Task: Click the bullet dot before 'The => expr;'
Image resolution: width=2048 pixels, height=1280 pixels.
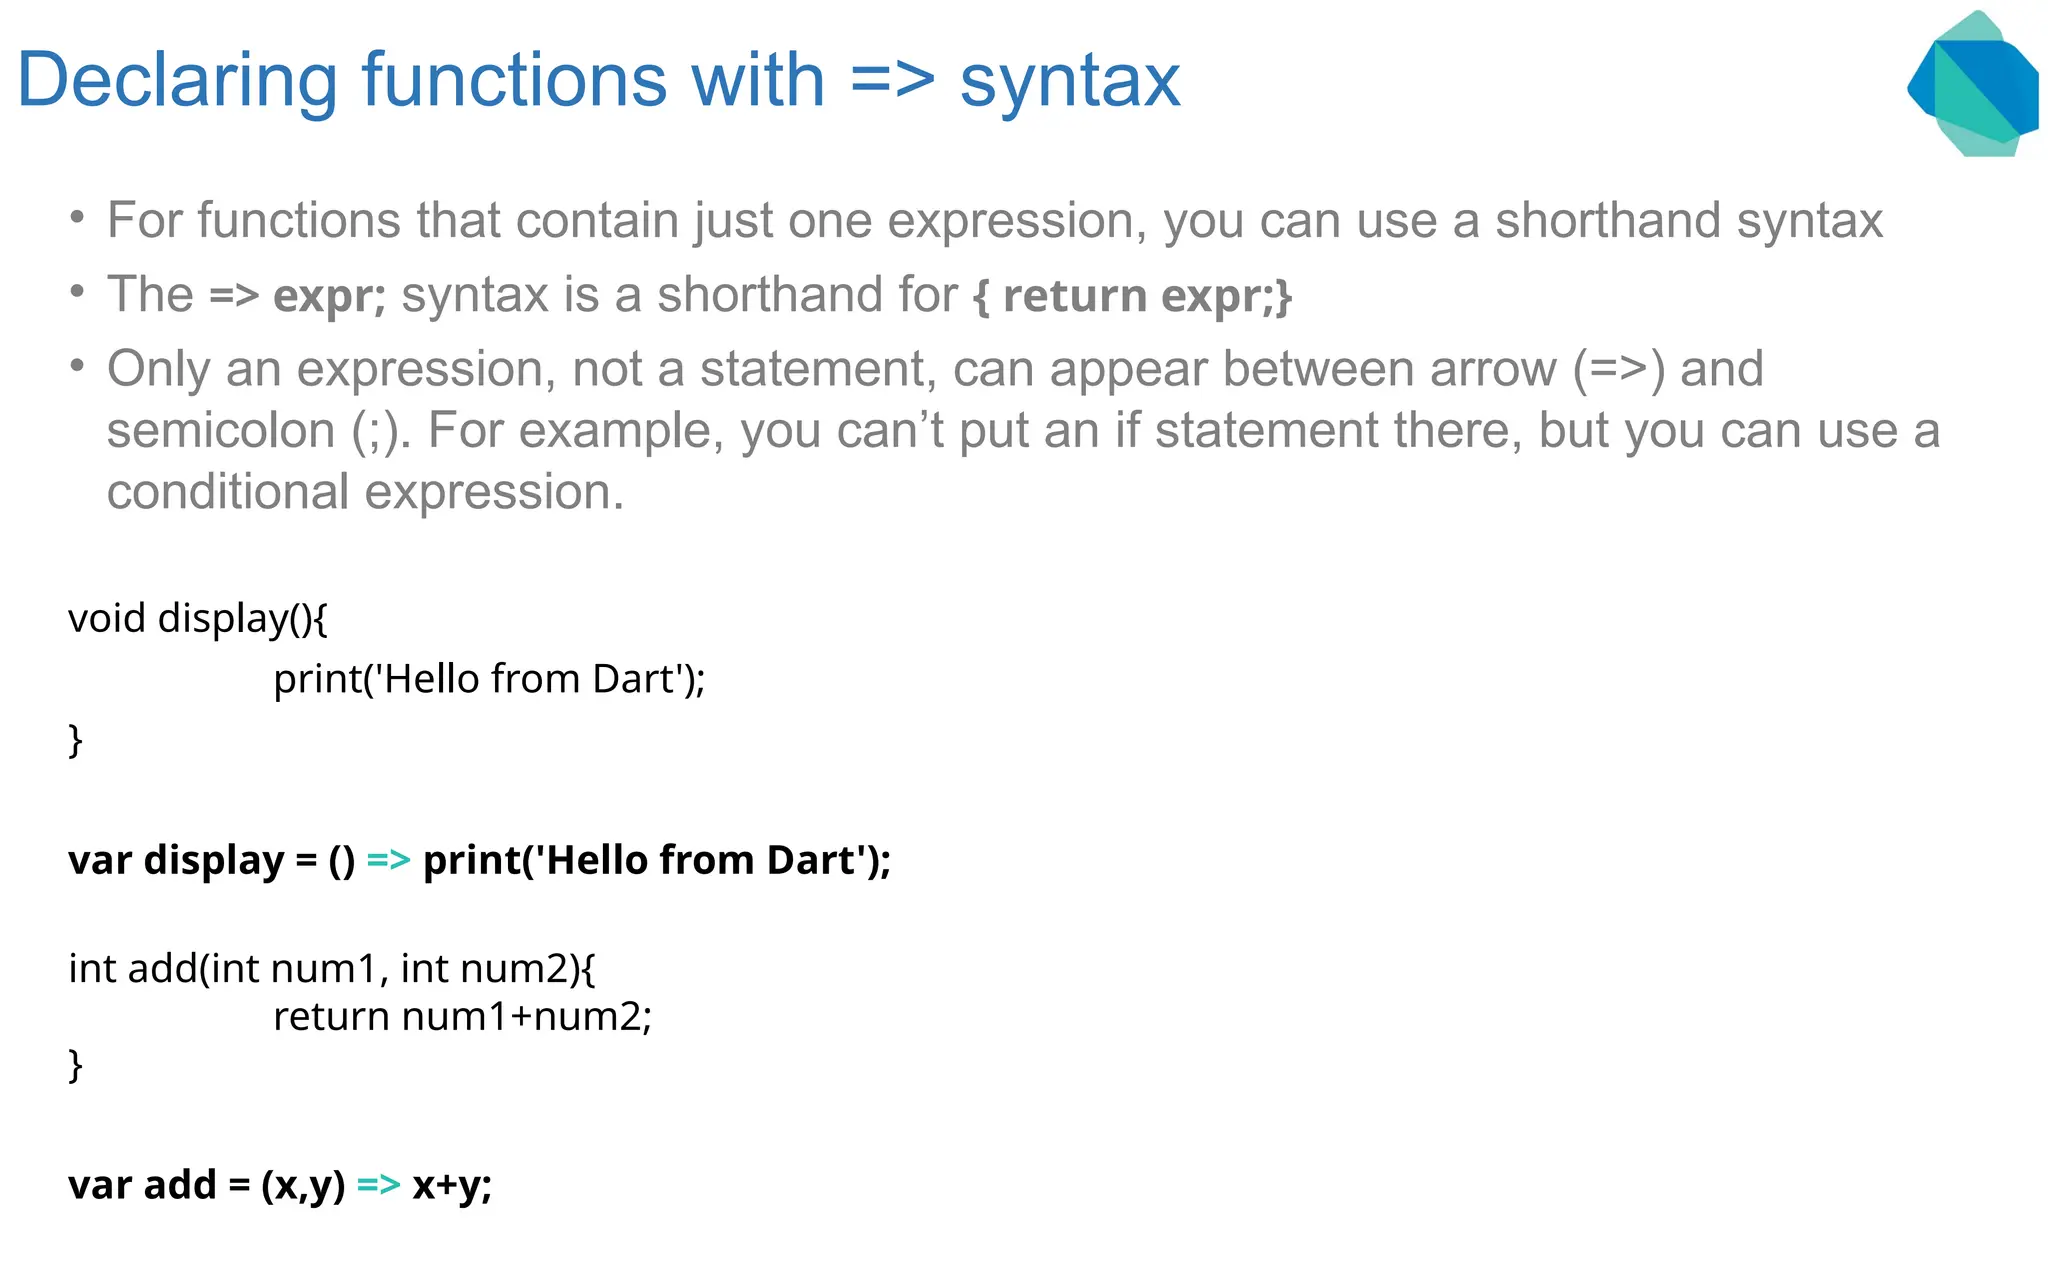Action: (x=77, y=292)
